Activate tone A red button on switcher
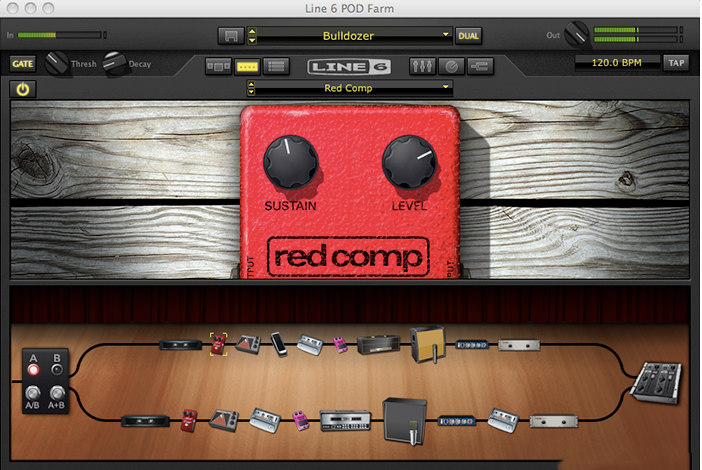The height and width of the screenshot is (470, 702). pos(33,370)
